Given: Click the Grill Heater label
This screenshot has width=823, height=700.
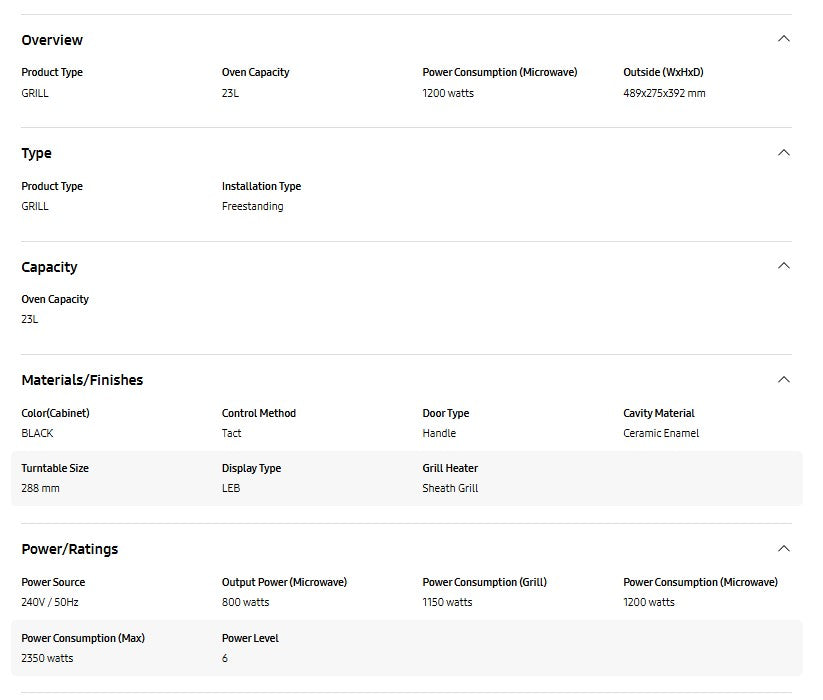Looking at the screenshot, I should [450, 468].
